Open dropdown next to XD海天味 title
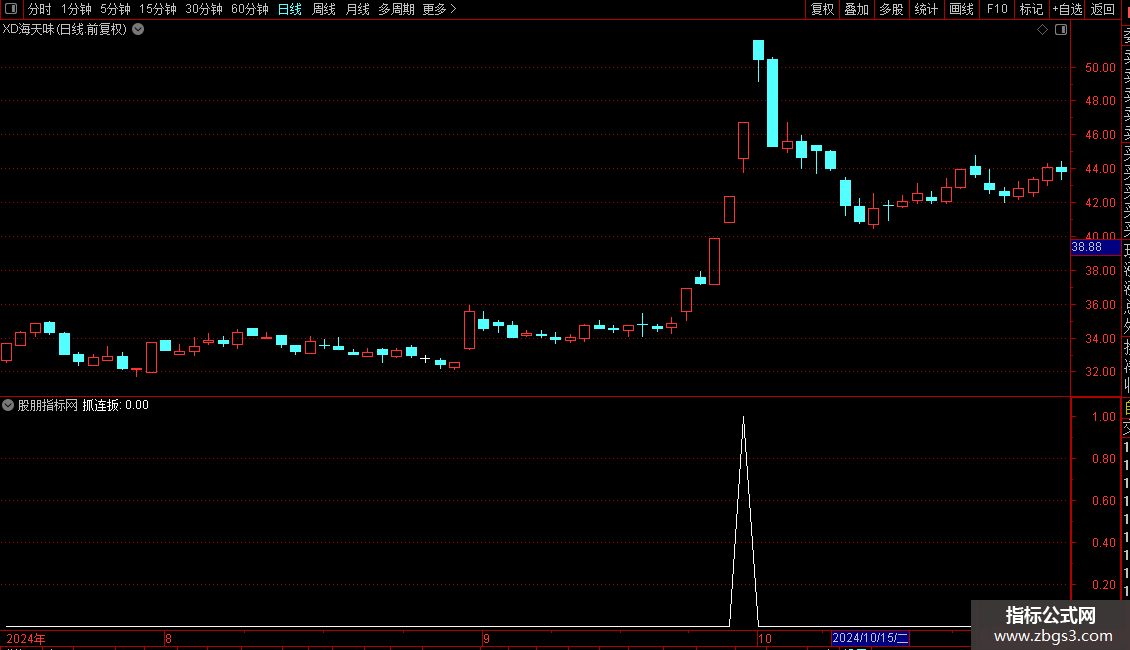Image resolution: width=1130 pixels, height=650 pixels. 138,30
